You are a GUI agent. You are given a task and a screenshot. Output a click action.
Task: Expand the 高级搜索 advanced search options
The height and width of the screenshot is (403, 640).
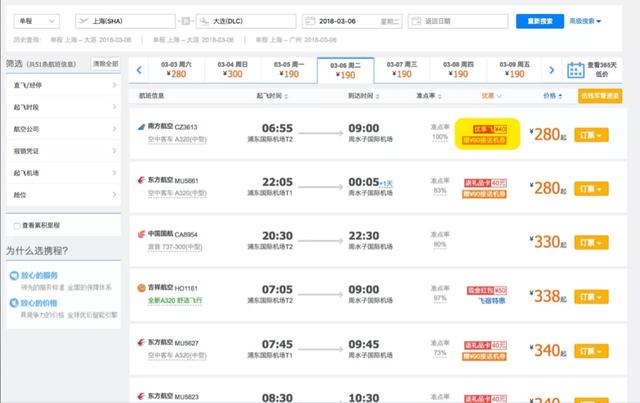pyautogui.click(x=585, y=21)
